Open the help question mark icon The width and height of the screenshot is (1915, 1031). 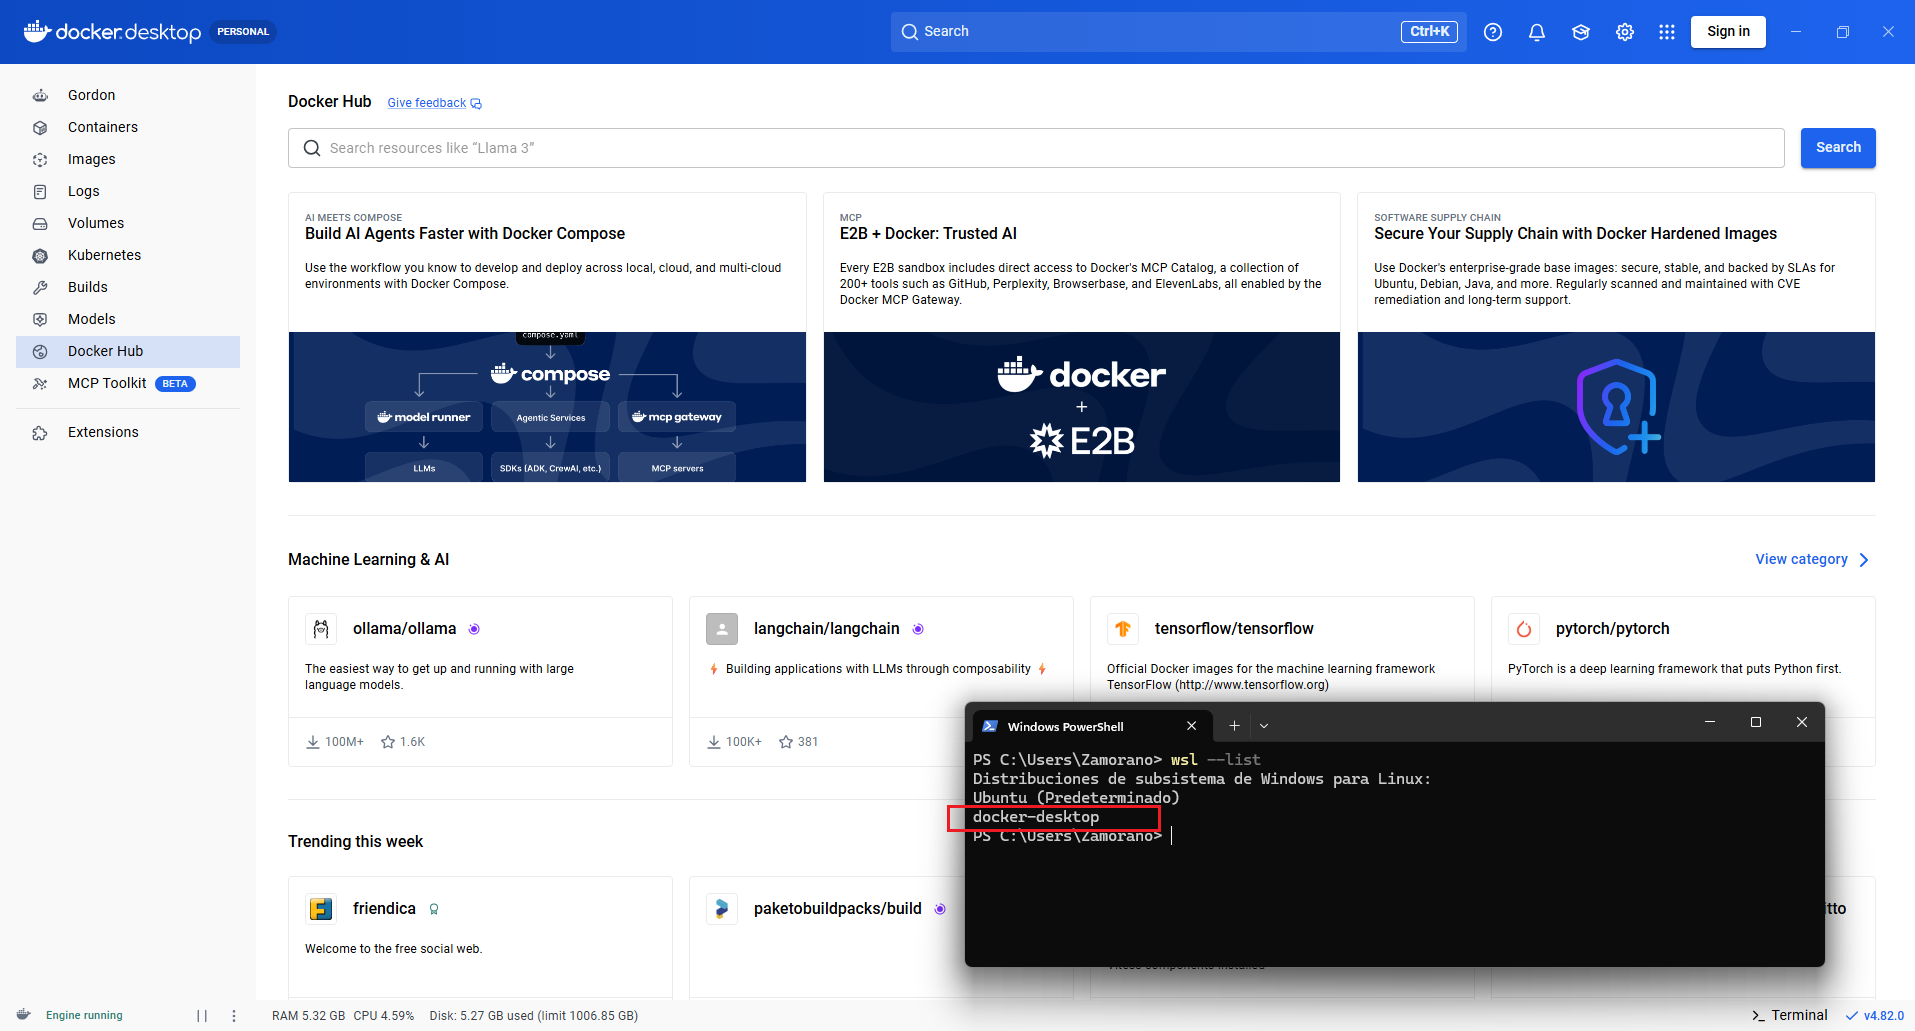[1493, 32]
